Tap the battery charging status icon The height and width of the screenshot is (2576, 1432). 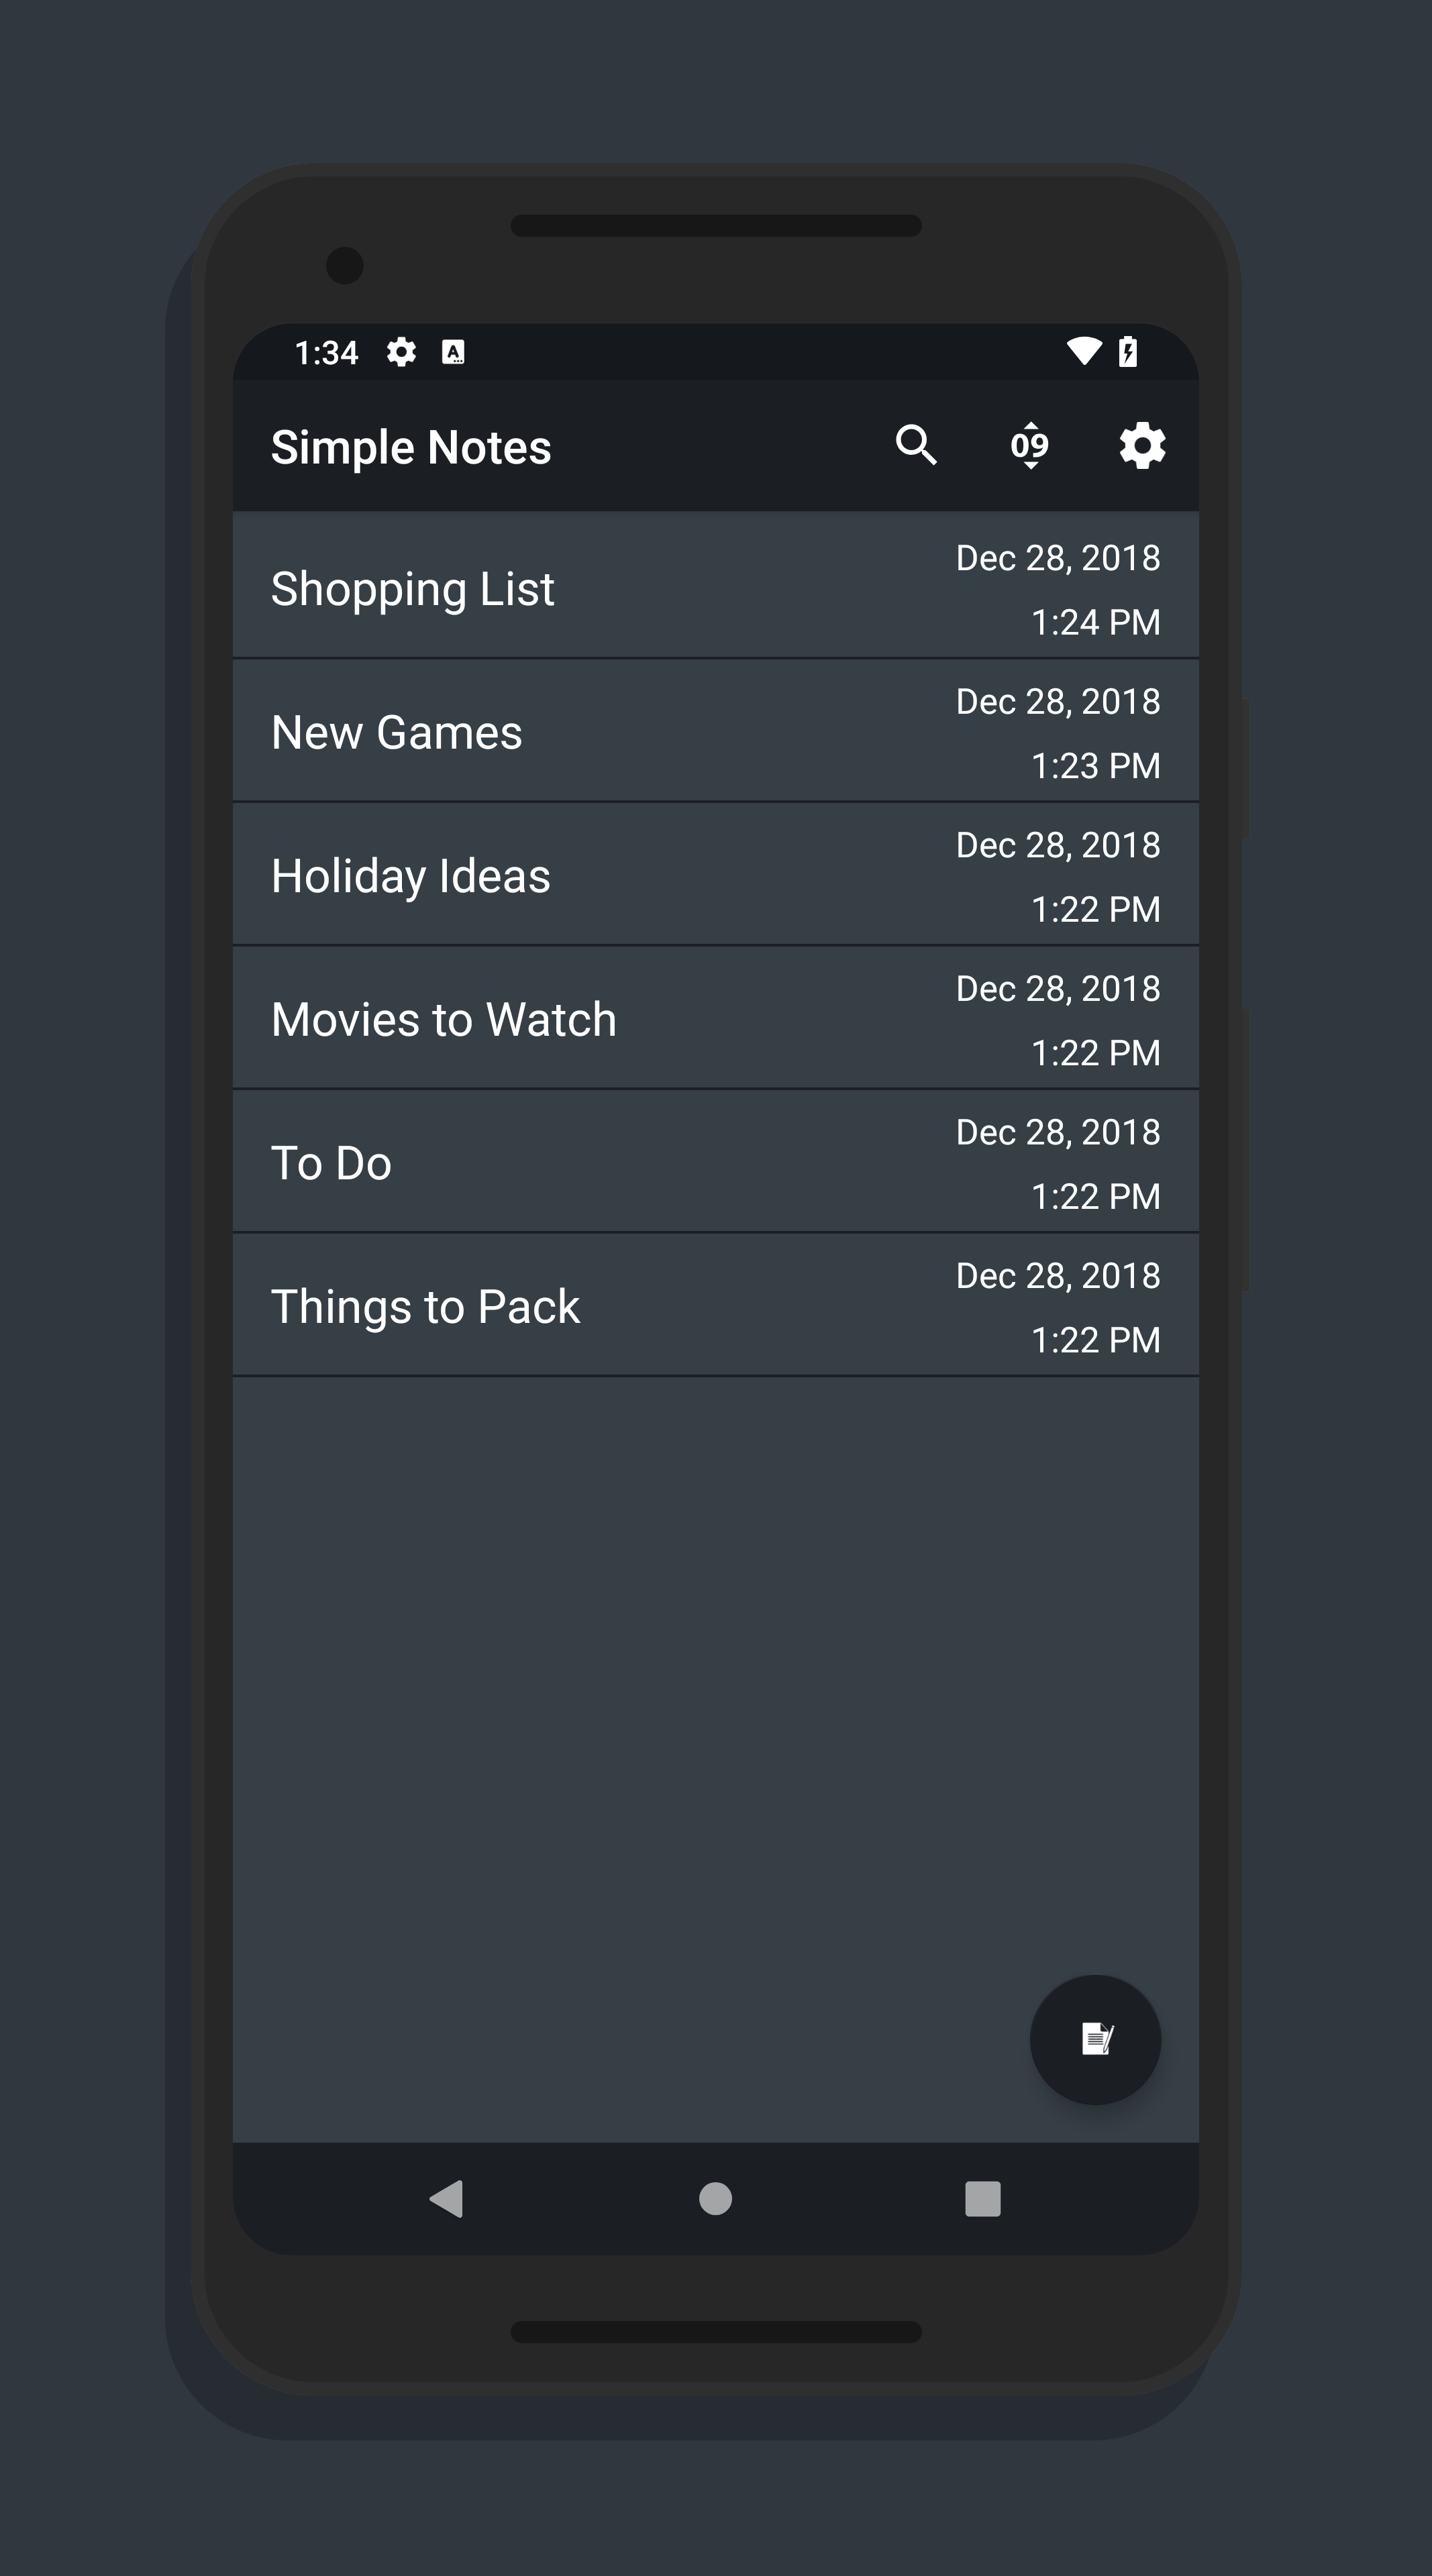pyautogui.click(x=1128, y=351)
